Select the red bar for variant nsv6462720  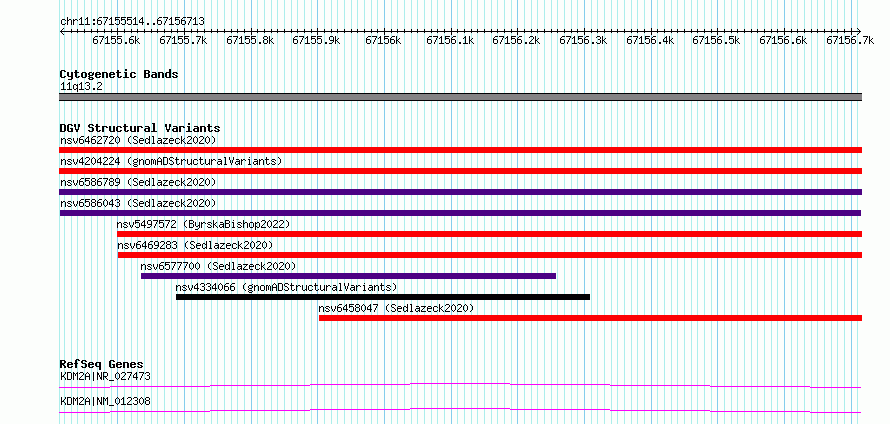460,150
